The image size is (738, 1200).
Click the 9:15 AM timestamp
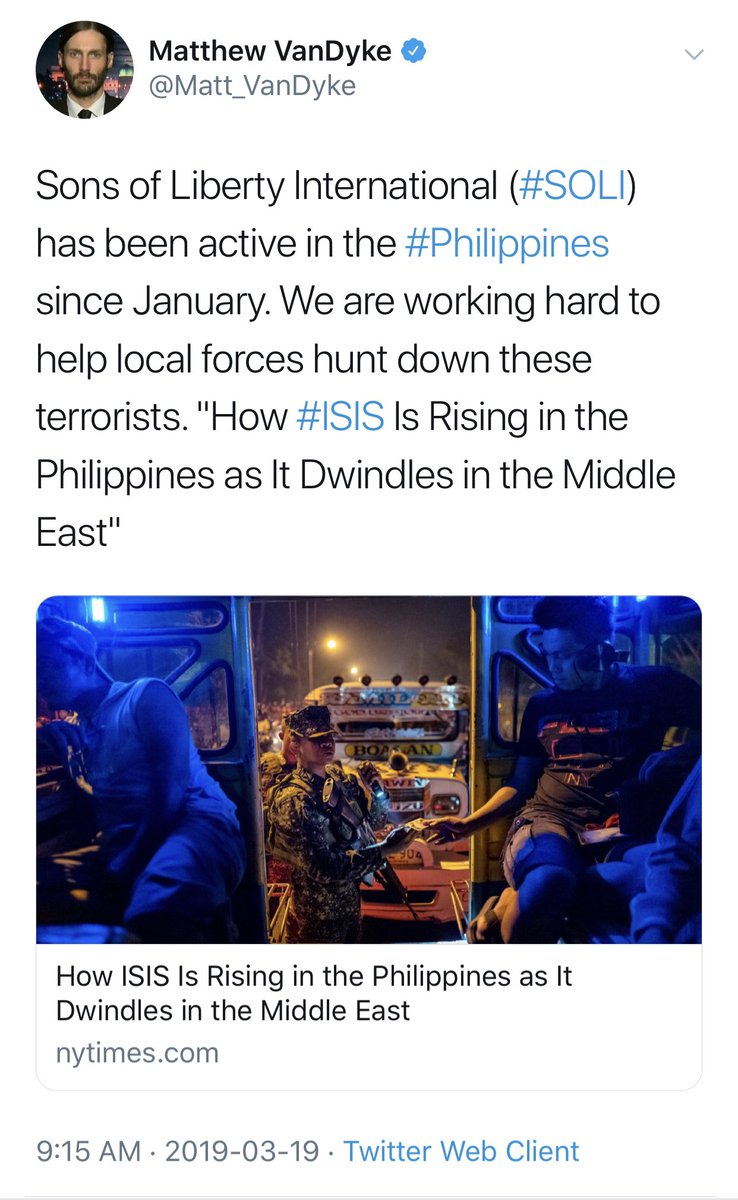(88, 1151)
